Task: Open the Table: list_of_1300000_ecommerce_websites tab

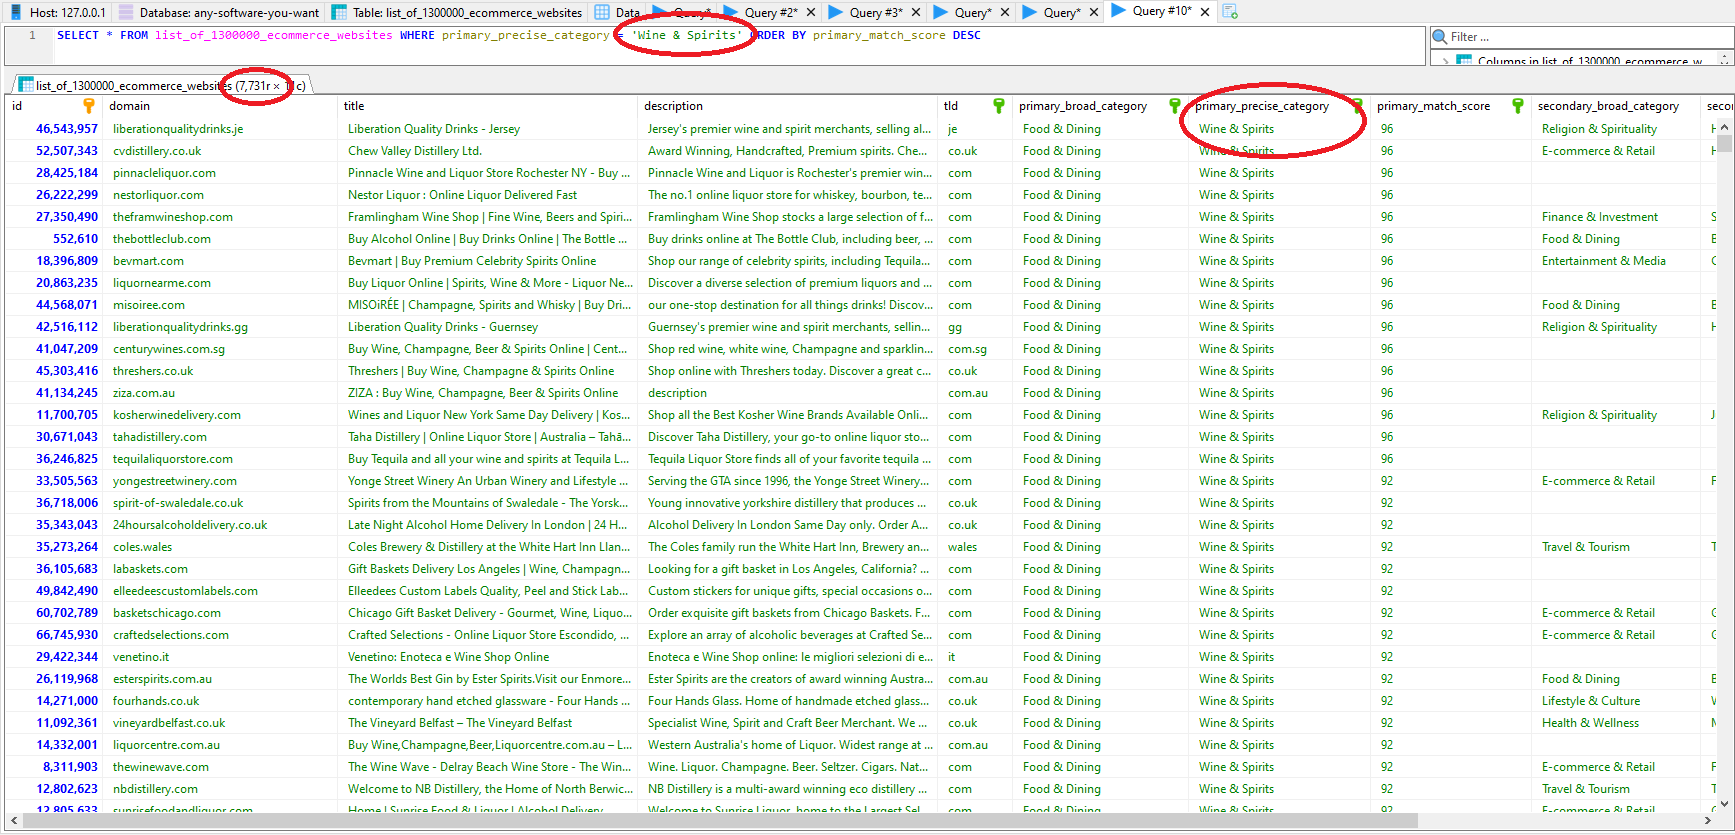Action: tap(457, 12)
